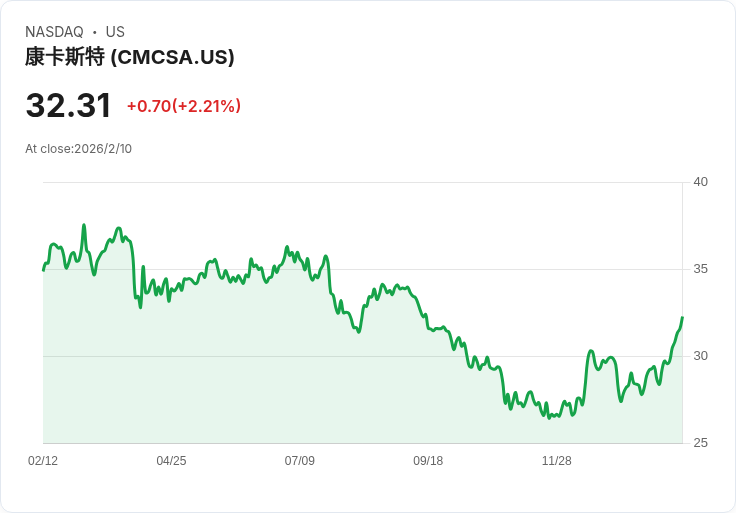The image size is (736, 513).
Task: Click the 35 label on the price axis
Action: point(700,269)
